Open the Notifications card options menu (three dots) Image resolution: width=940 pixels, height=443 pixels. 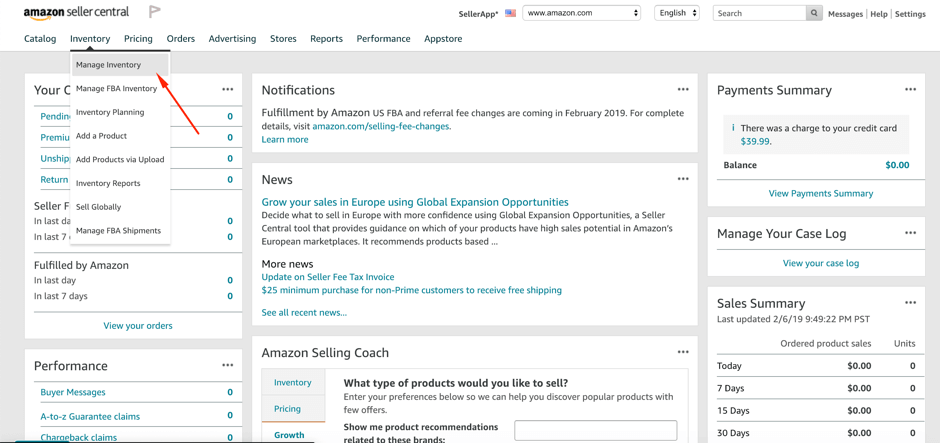pos(683,89)
